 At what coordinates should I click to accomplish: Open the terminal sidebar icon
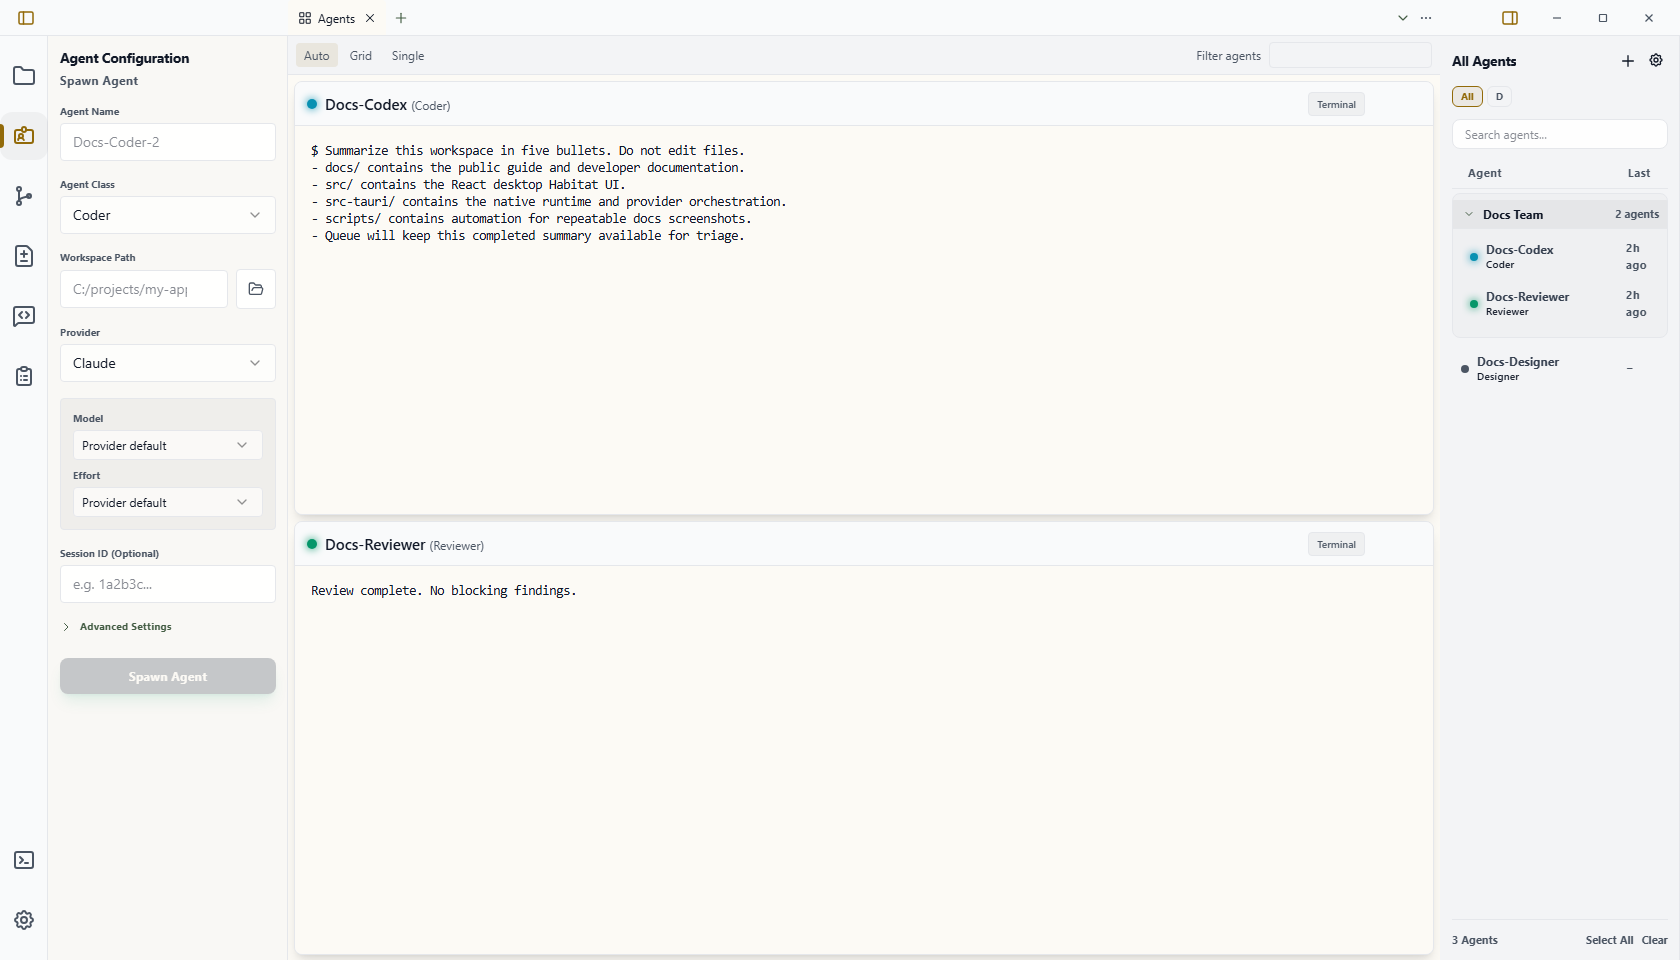tap(24, 860)
